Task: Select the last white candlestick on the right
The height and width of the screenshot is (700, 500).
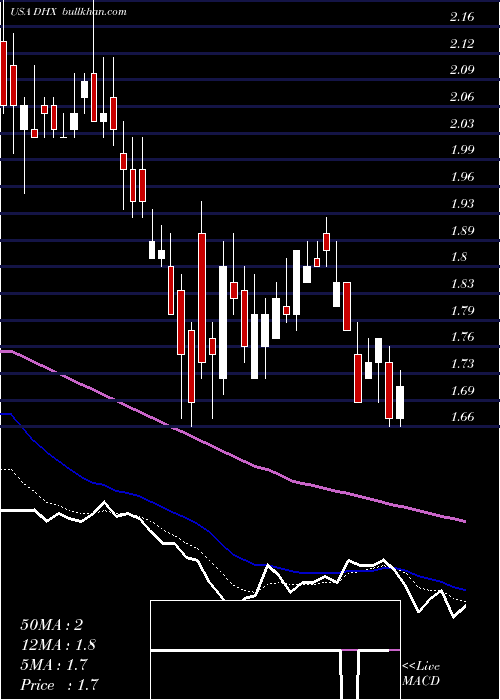Action: [x=400, y=402]
